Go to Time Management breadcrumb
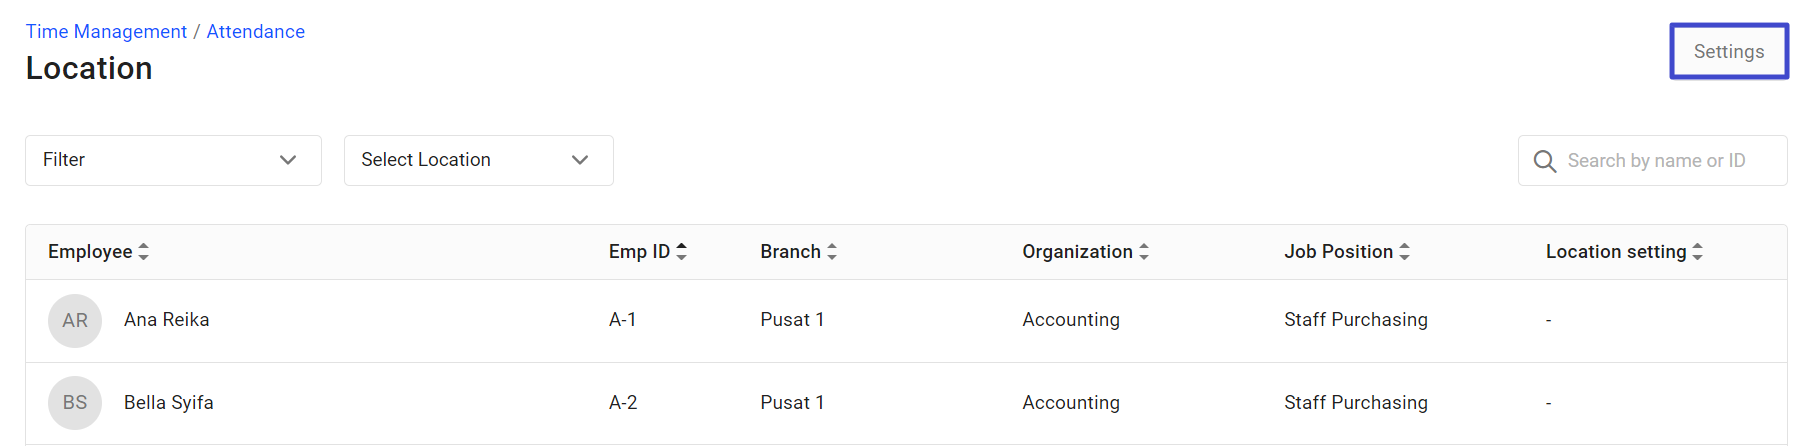Viewport: 1813px width, 446px height. click(x=106, y=32)
